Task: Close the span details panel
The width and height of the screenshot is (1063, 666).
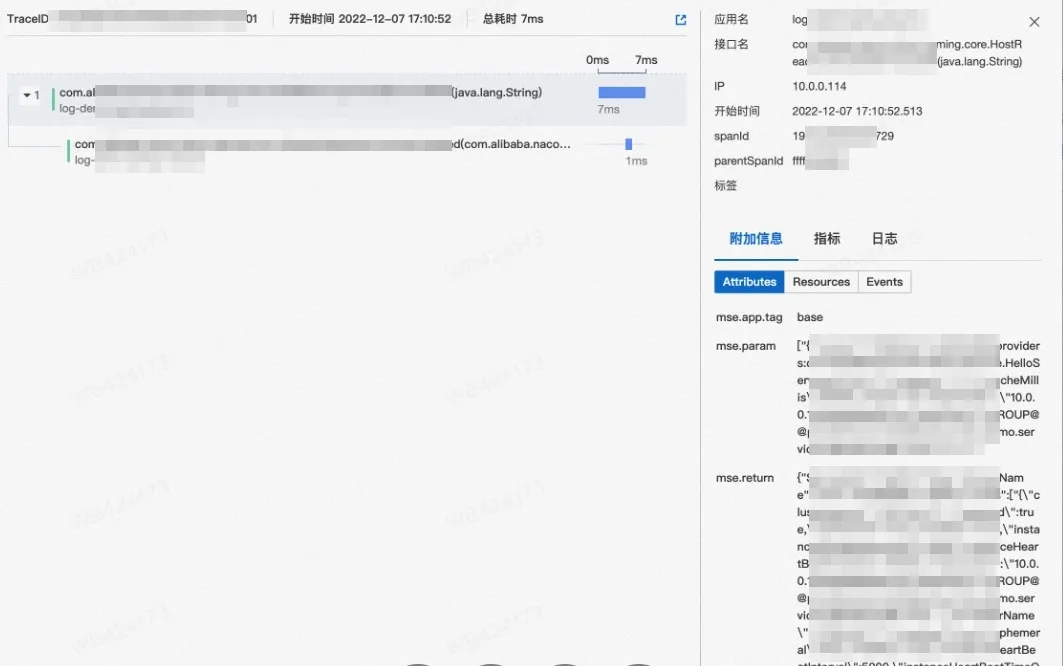Action: click(1034, 22)
